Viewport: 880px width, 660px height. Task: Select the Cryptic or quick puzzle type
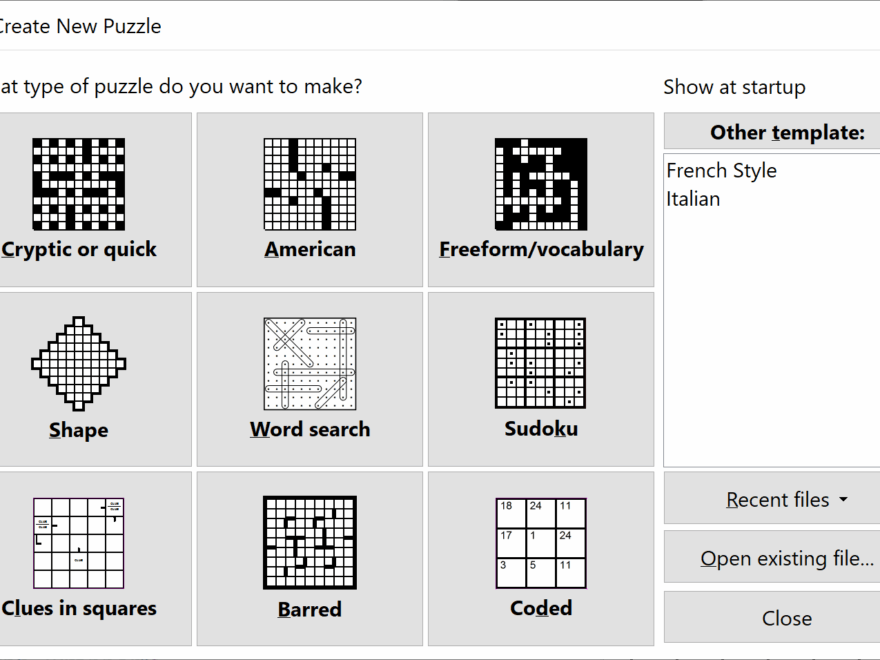coord(95,198)
